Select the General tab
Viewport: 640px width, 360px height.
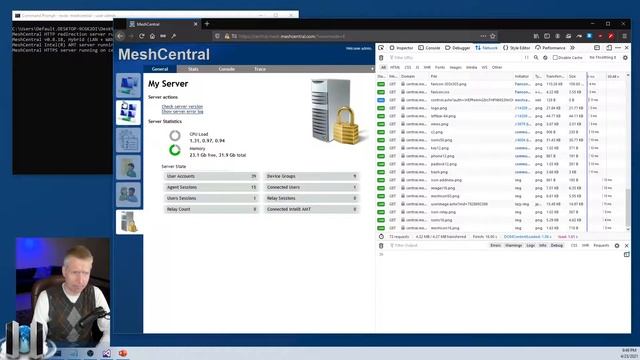(x=160, y=69)
